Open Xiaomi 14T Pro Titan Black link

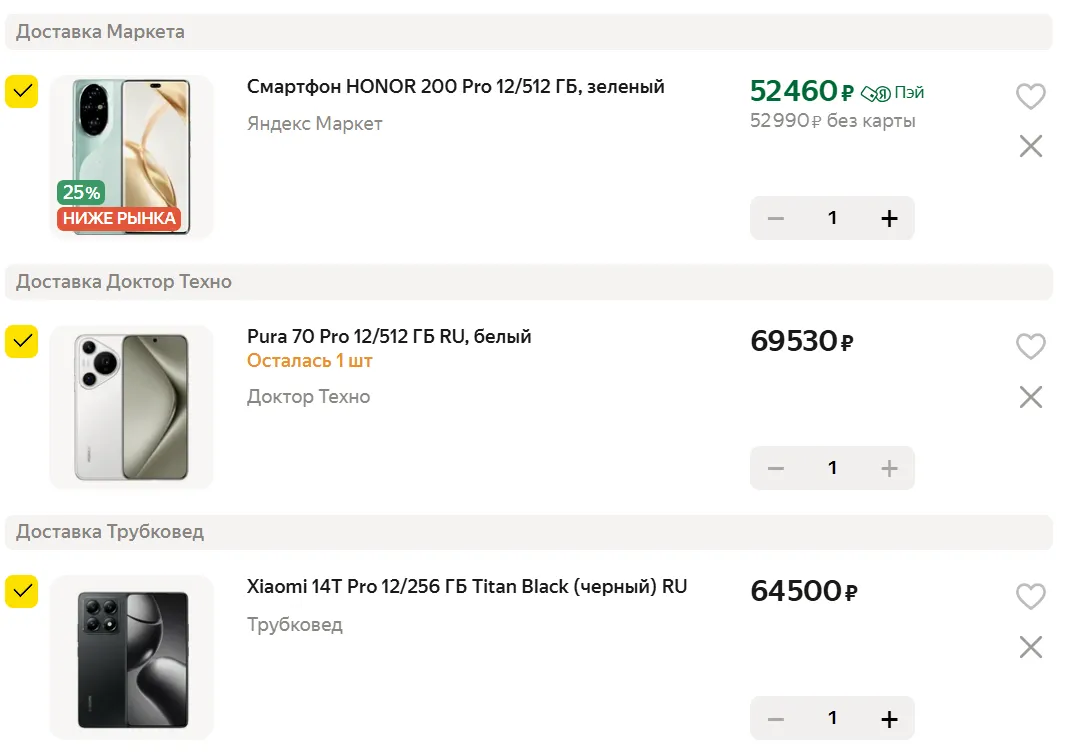[467, 587]
